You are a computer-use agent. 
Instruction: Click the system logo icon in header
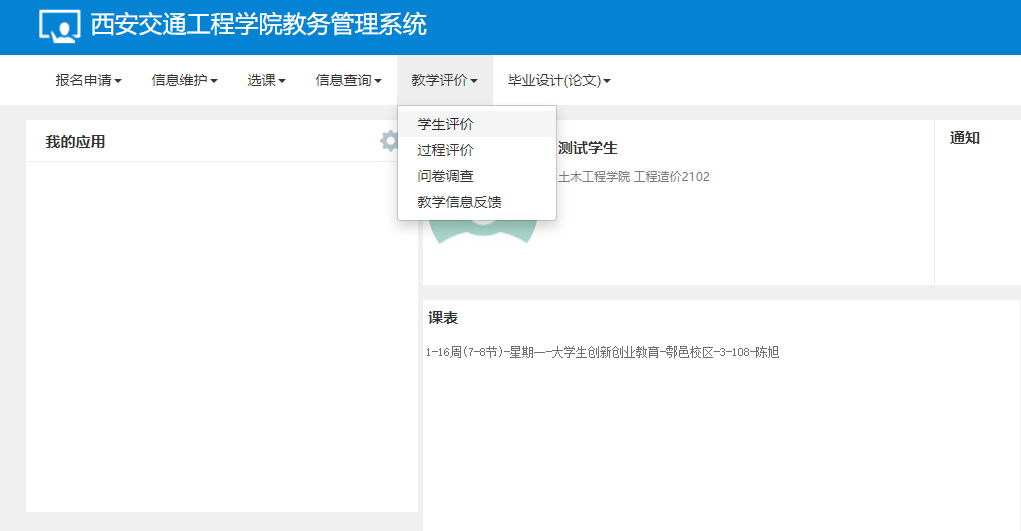59,27
